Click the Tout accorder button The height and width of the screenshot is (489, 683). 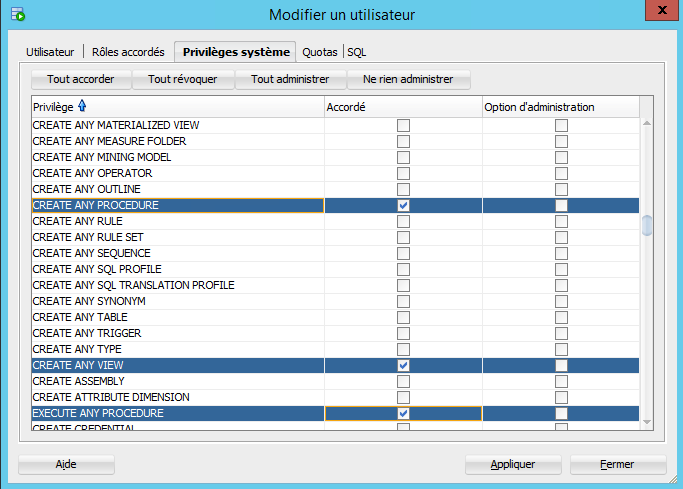80,79
